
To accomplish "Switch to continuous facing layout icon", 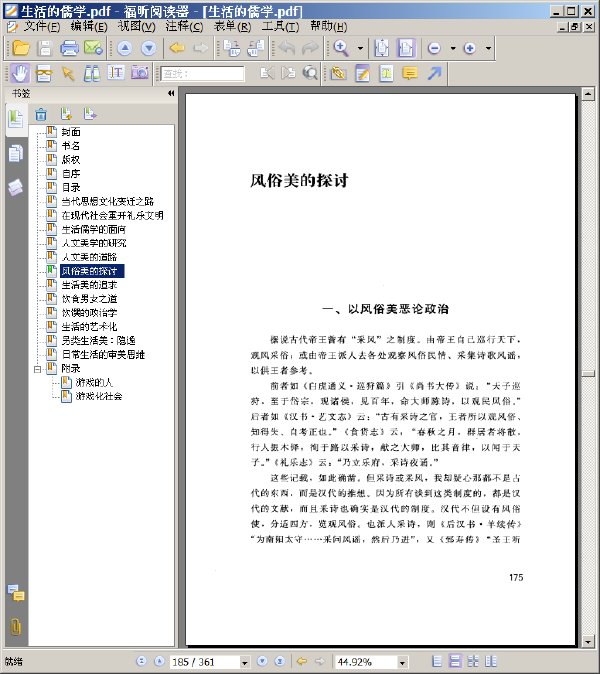I will pyautogui.click(x=491, y=661).
